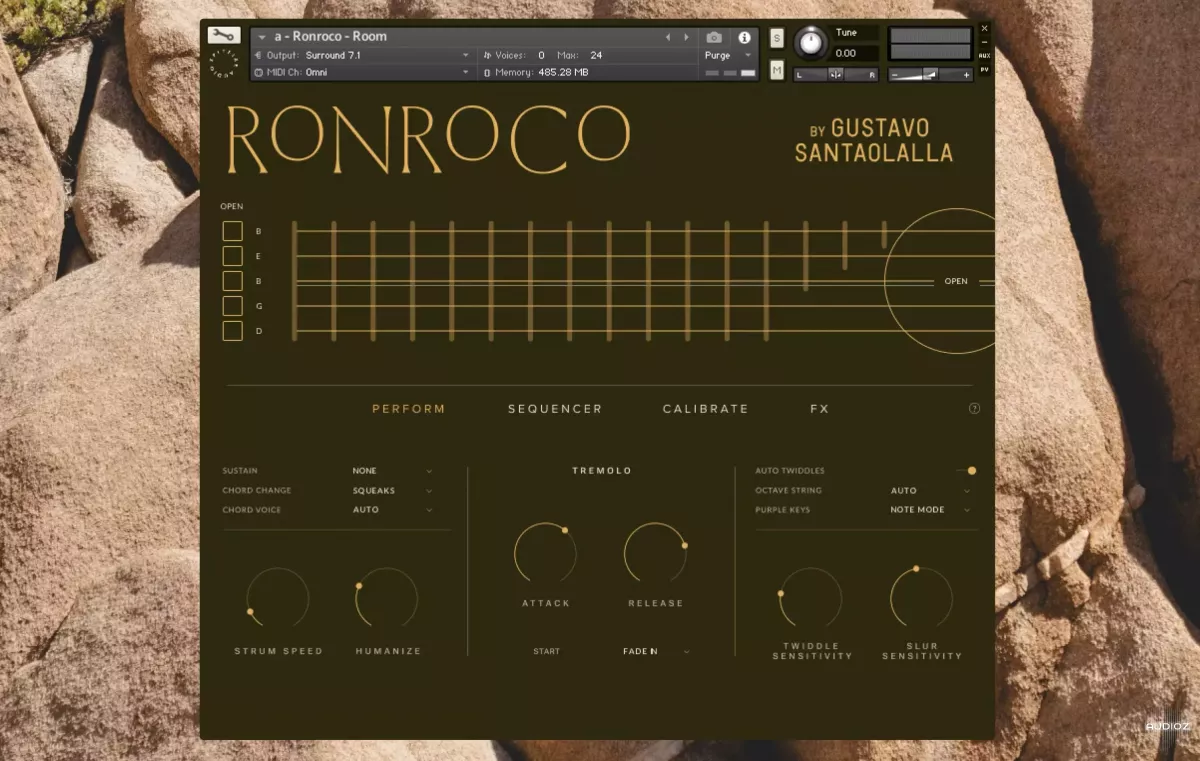Click the Tremolo Release knob
This screenshot has width=1200, height=761.
(x=656, y=553)
